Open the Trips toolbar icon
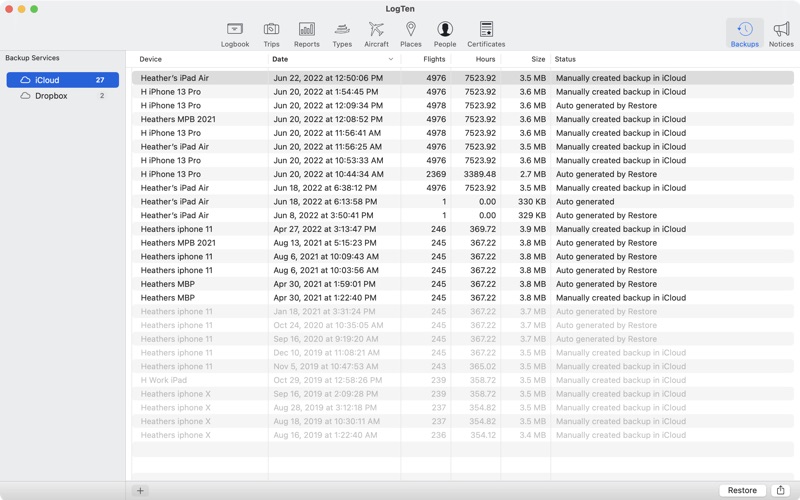 (271, 35)
